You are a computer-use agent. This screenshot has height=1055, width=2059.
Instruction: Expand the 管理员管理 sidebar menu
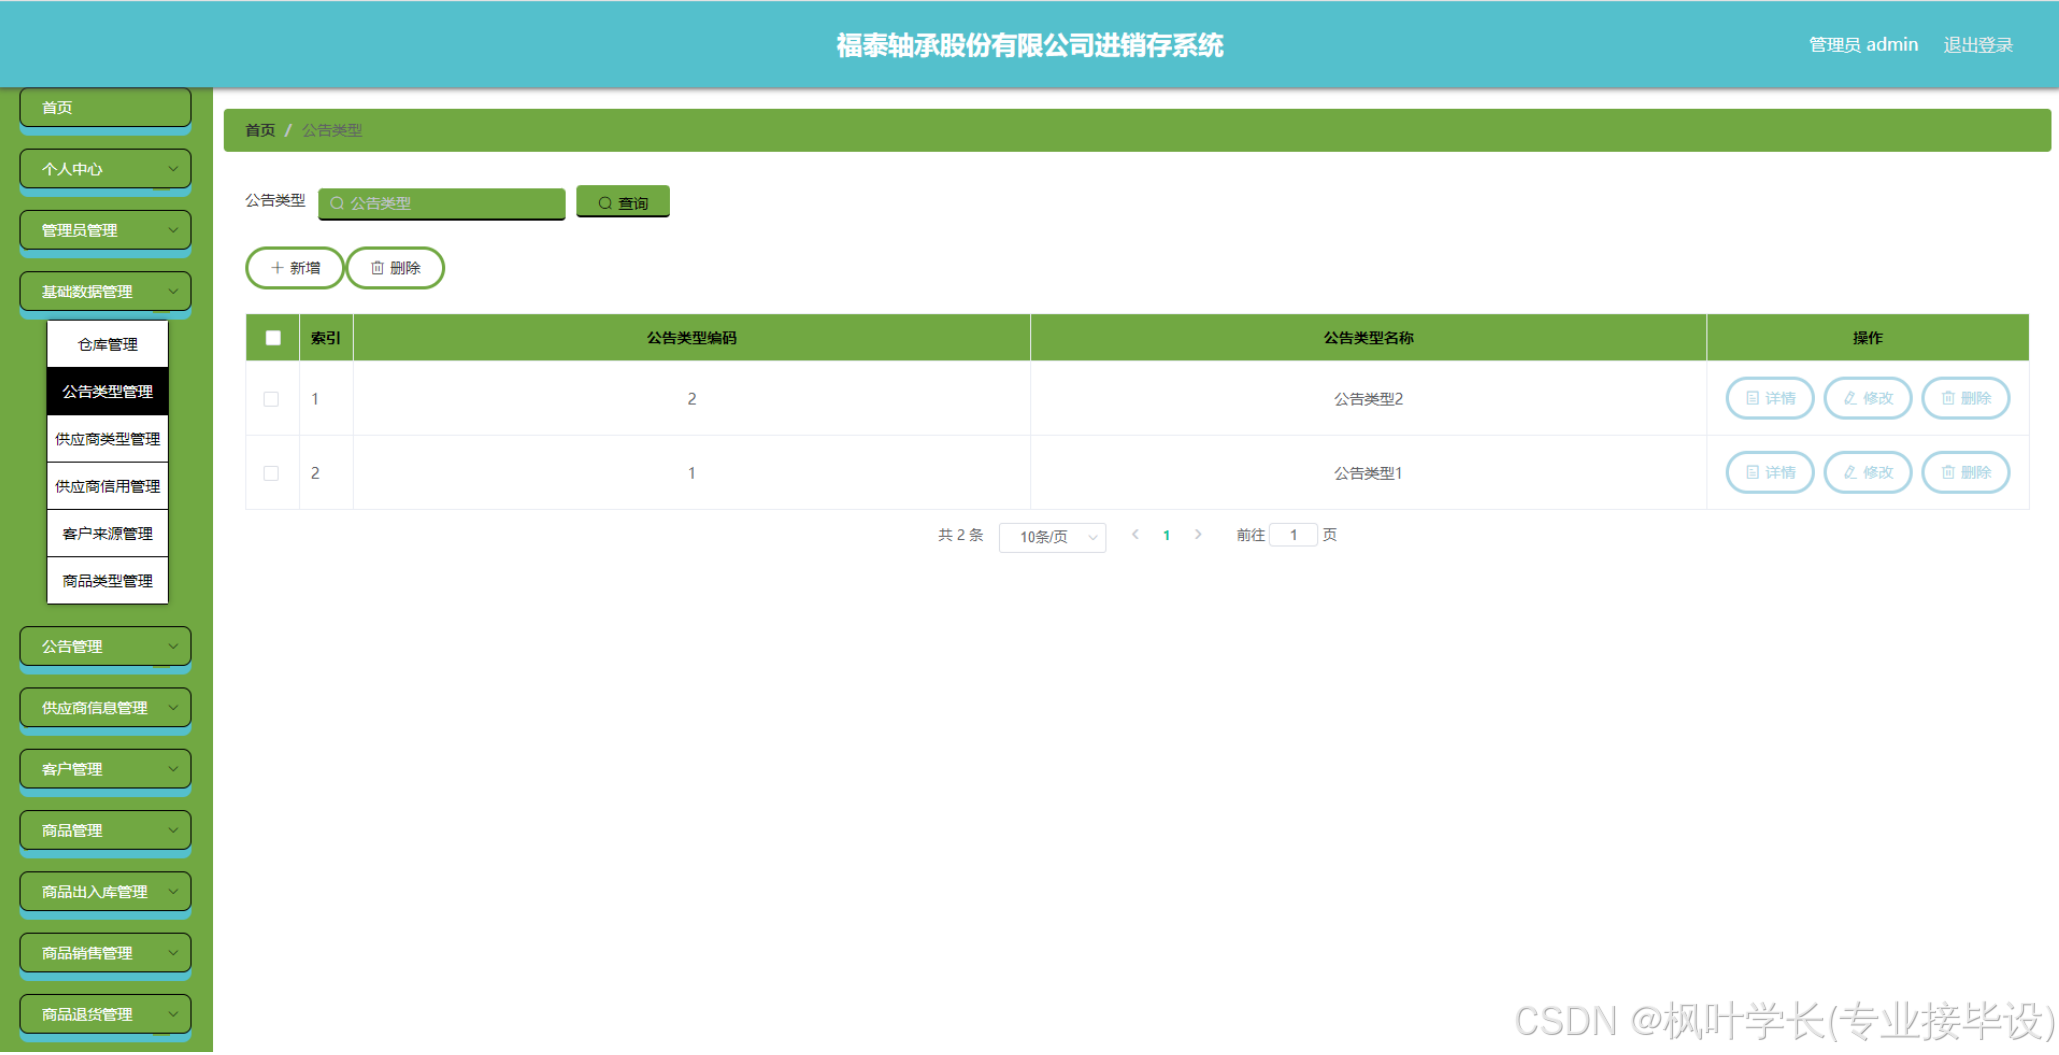(105, 230)
